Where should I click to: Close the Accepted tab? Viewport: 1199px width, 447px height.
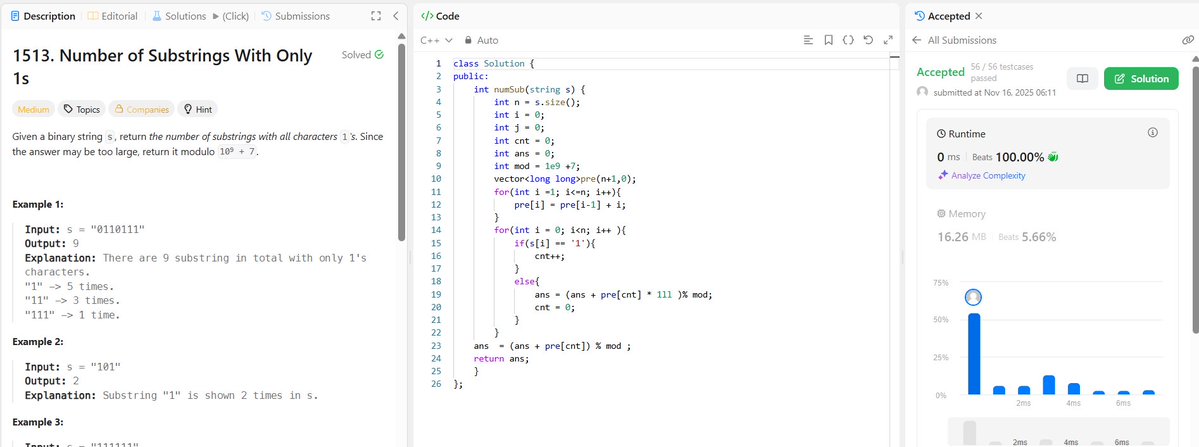[979, 16]
